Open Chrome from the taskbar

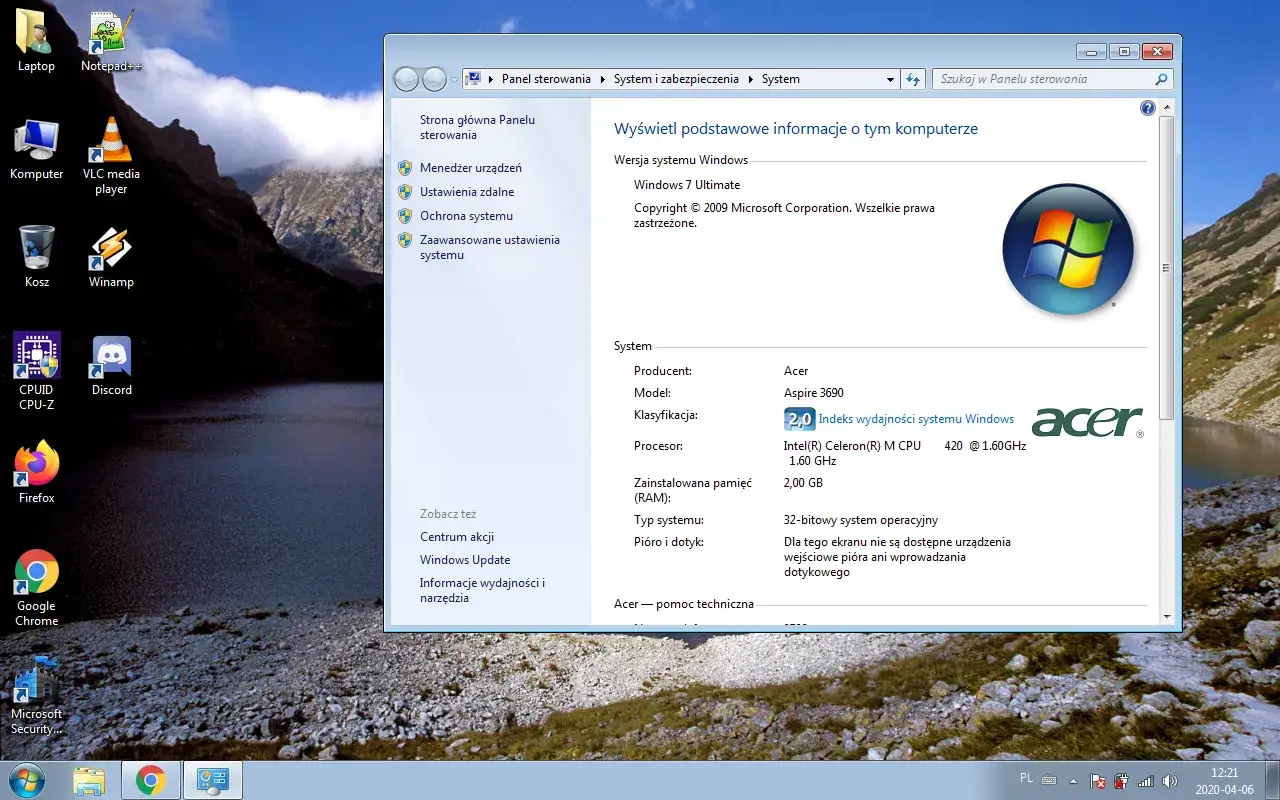click(x=151, y=780)
